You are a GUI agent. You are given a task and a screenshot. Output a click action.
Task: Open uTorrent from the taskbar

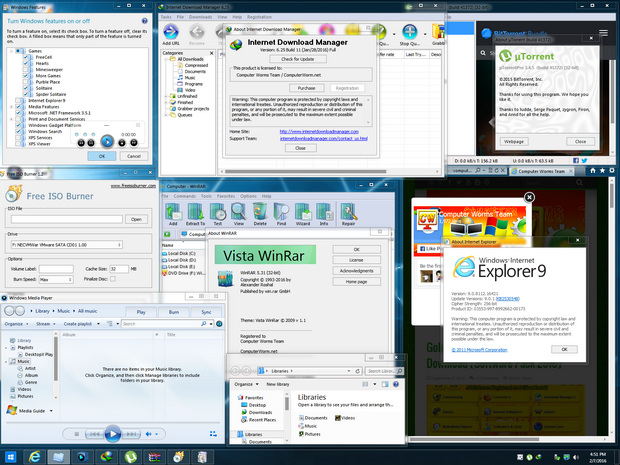[131, 457]
